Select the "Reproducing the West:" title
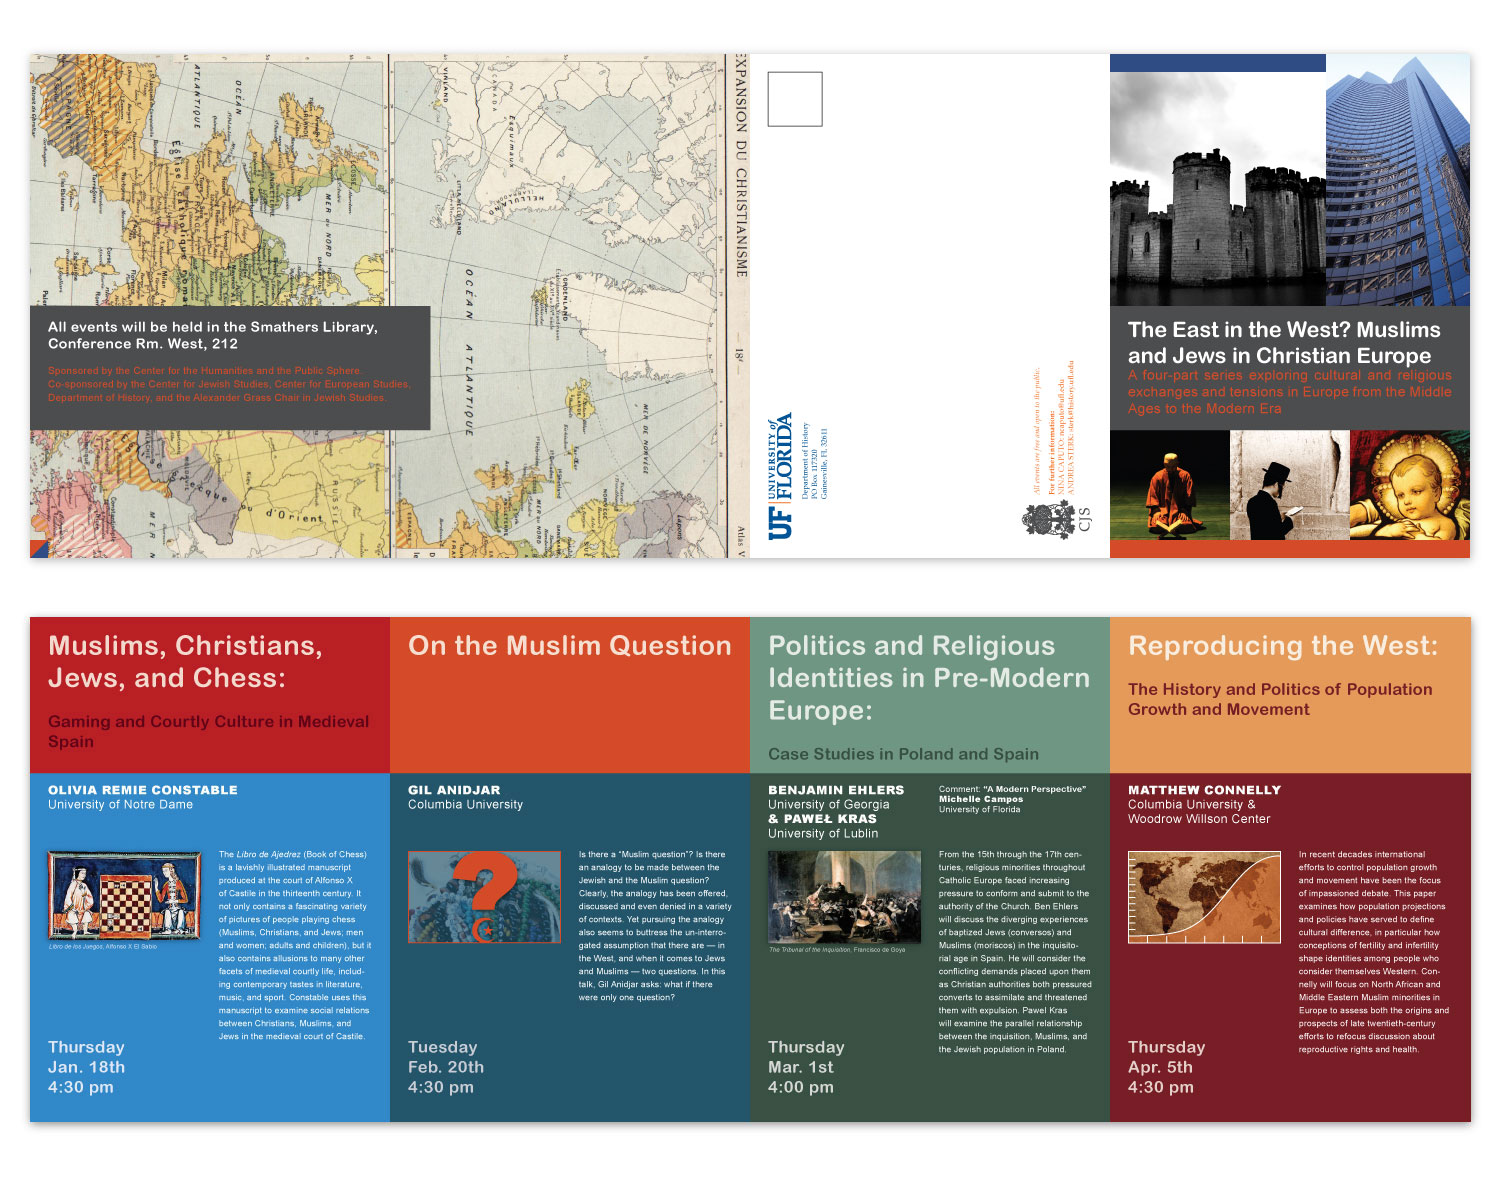 click(x=1282, y=646)
